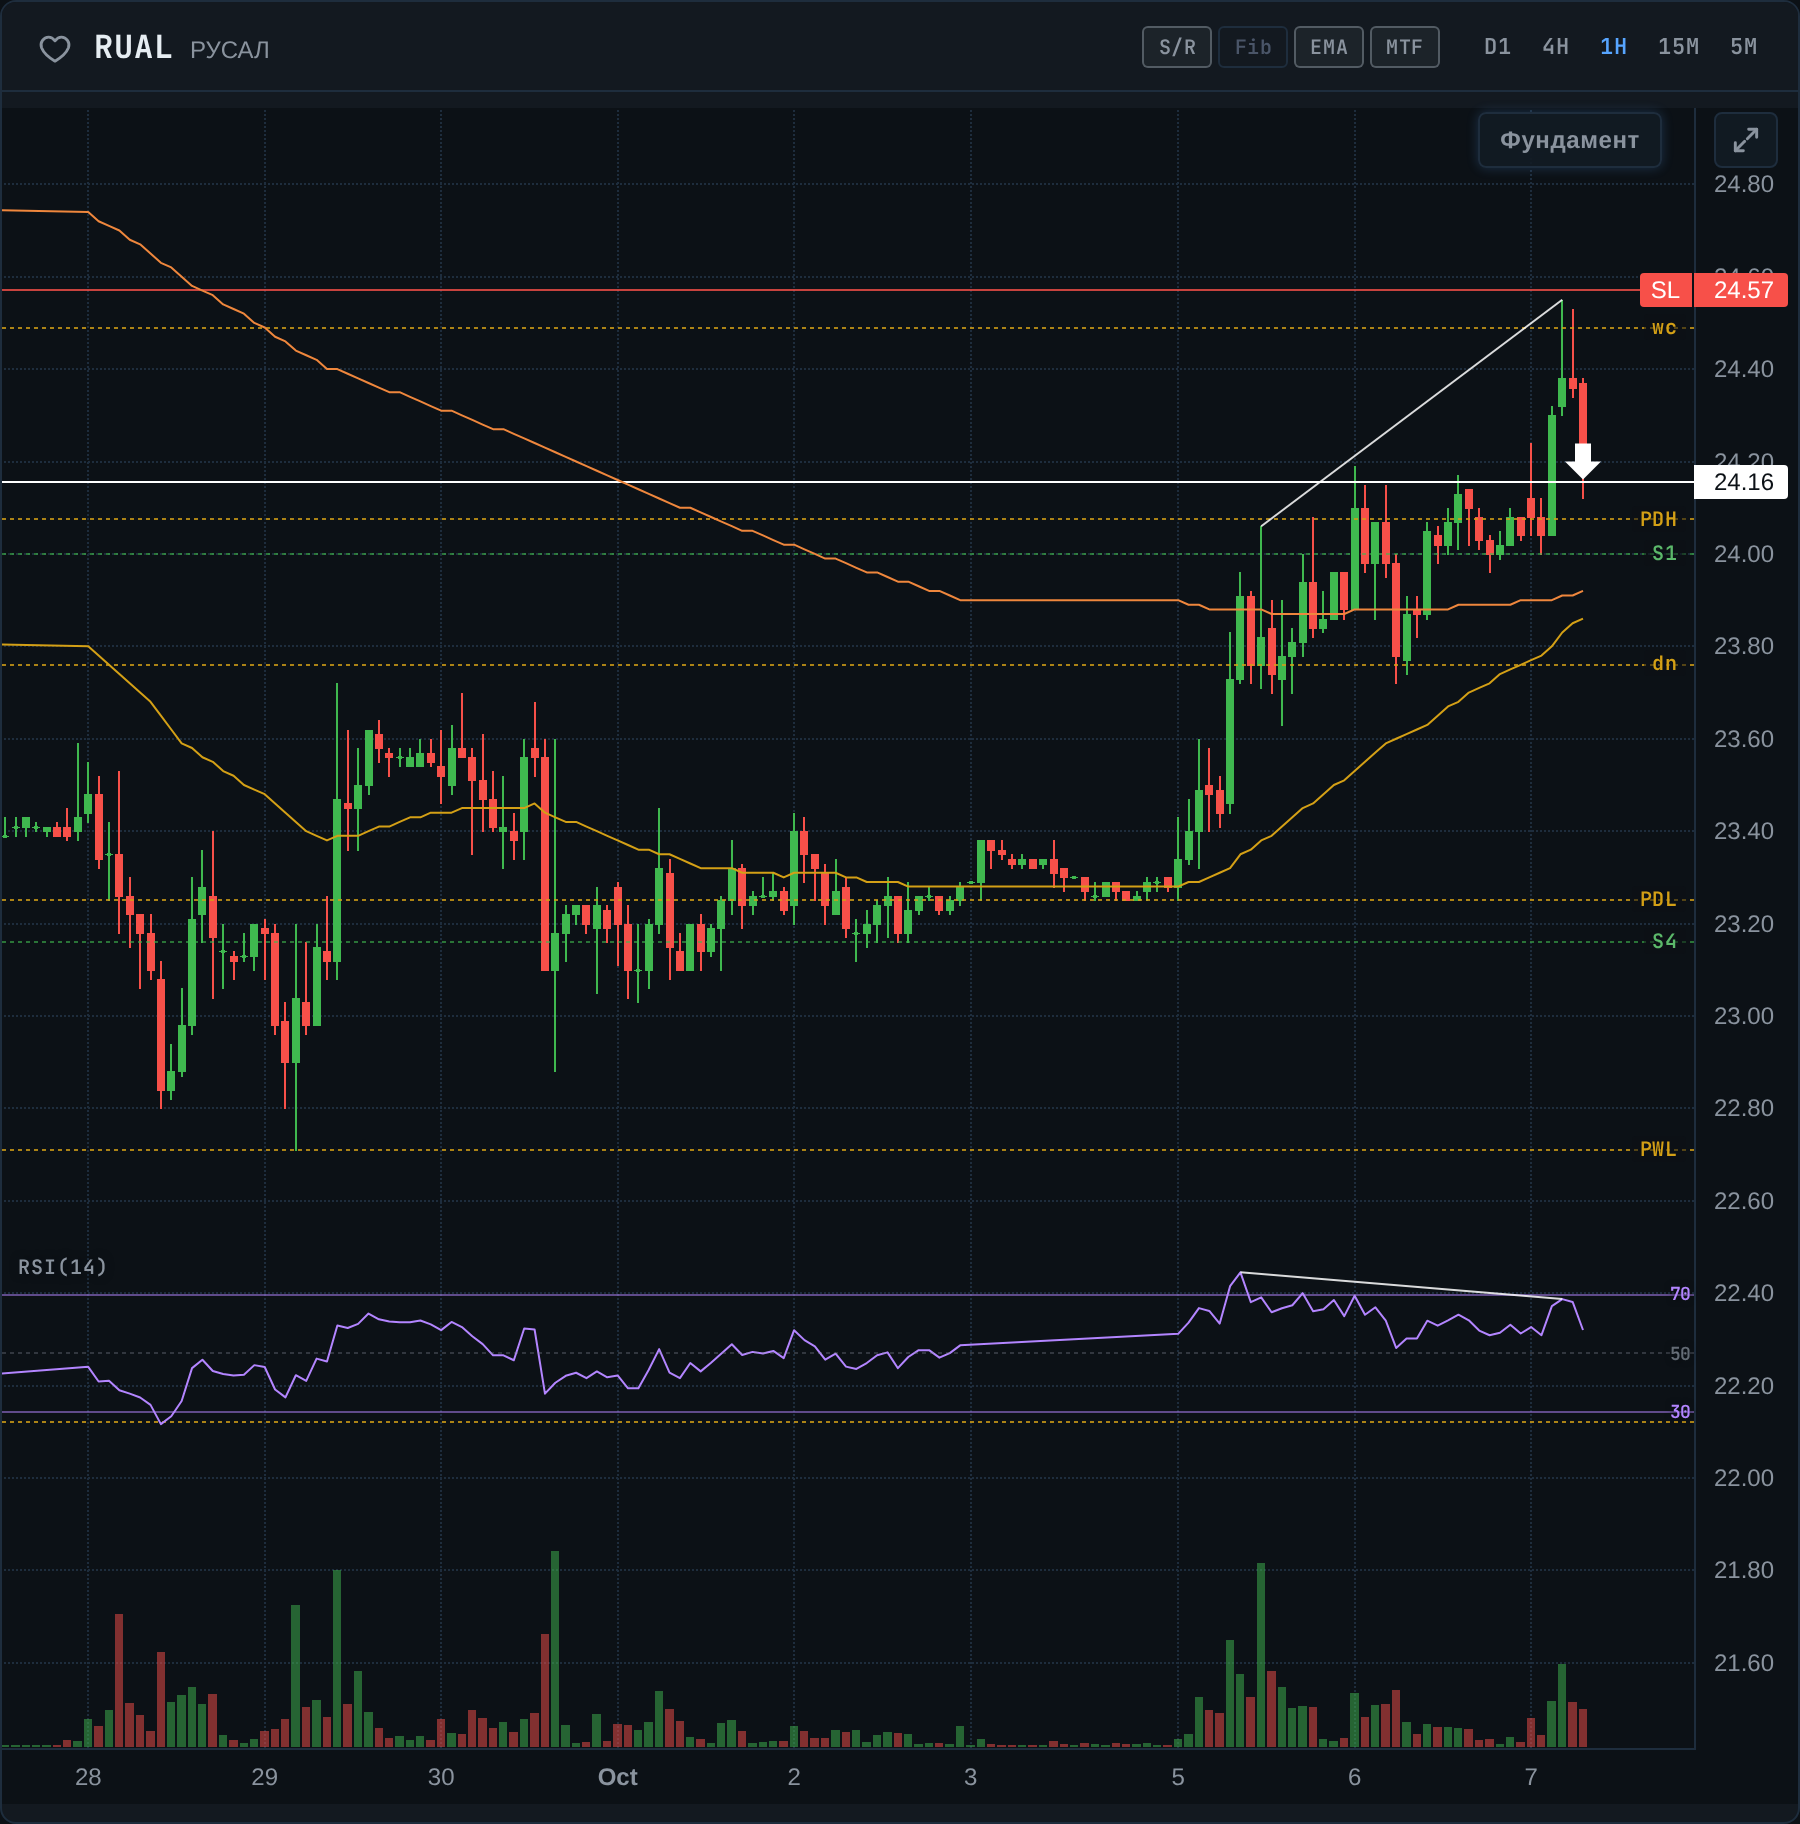This screenshot has width=1800, height=1824.
Task: Click the PWL level label
Action: tap(1658, 1149)
